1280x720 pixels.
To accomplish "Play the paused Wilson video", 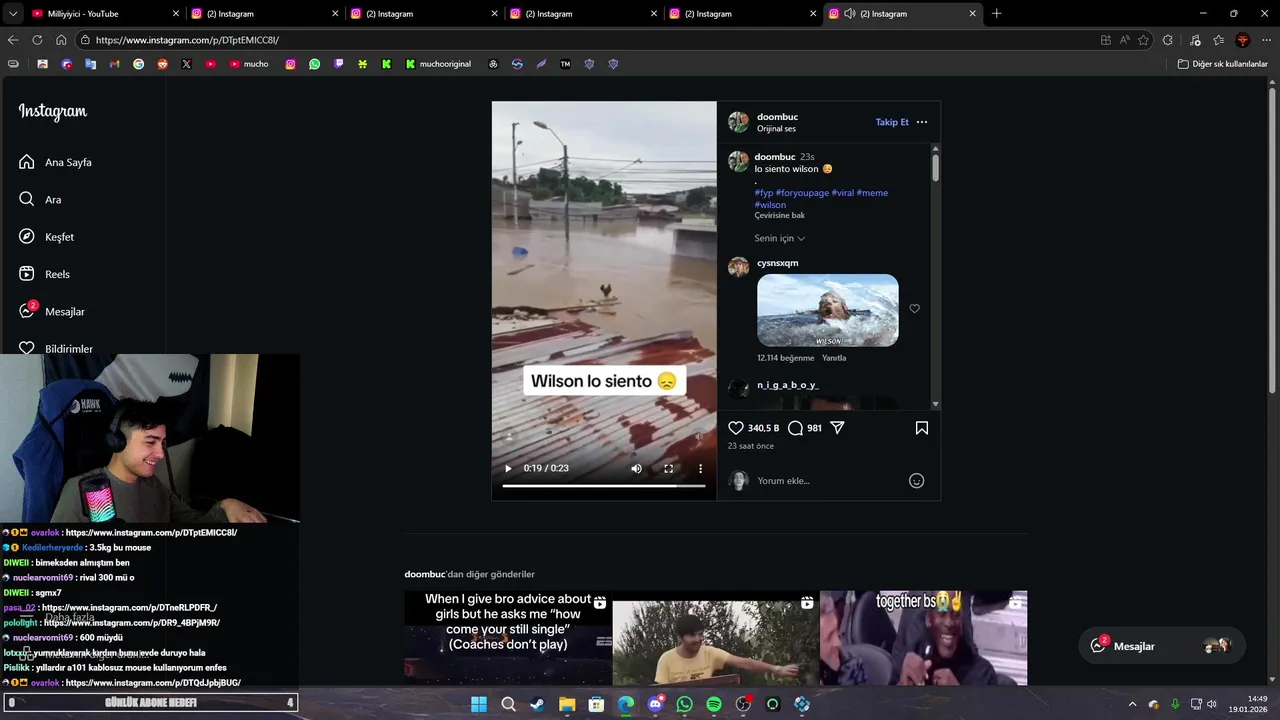I will pyautogui.click(x=508, y=468).
